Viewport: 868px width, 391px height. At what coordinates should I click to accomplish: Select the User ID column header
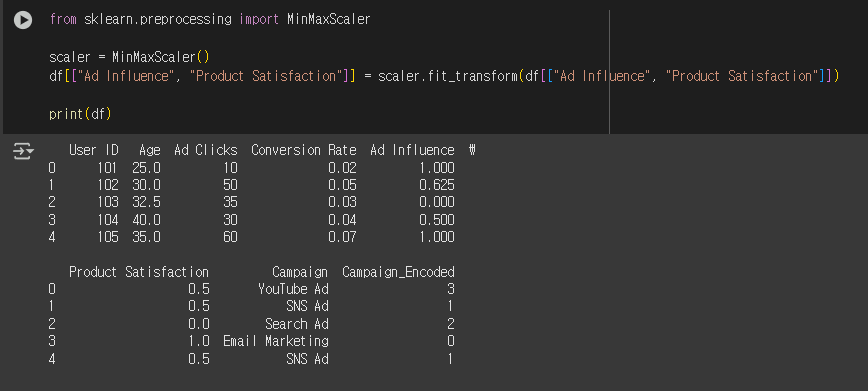[x=94, y=150]
